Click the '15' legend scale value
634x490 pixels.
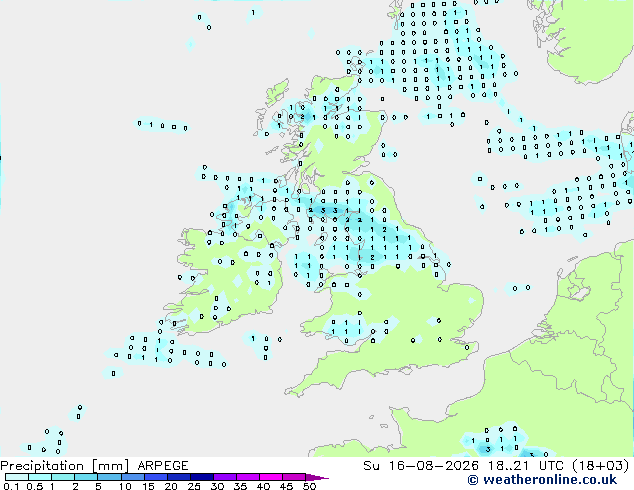[148, 486]
